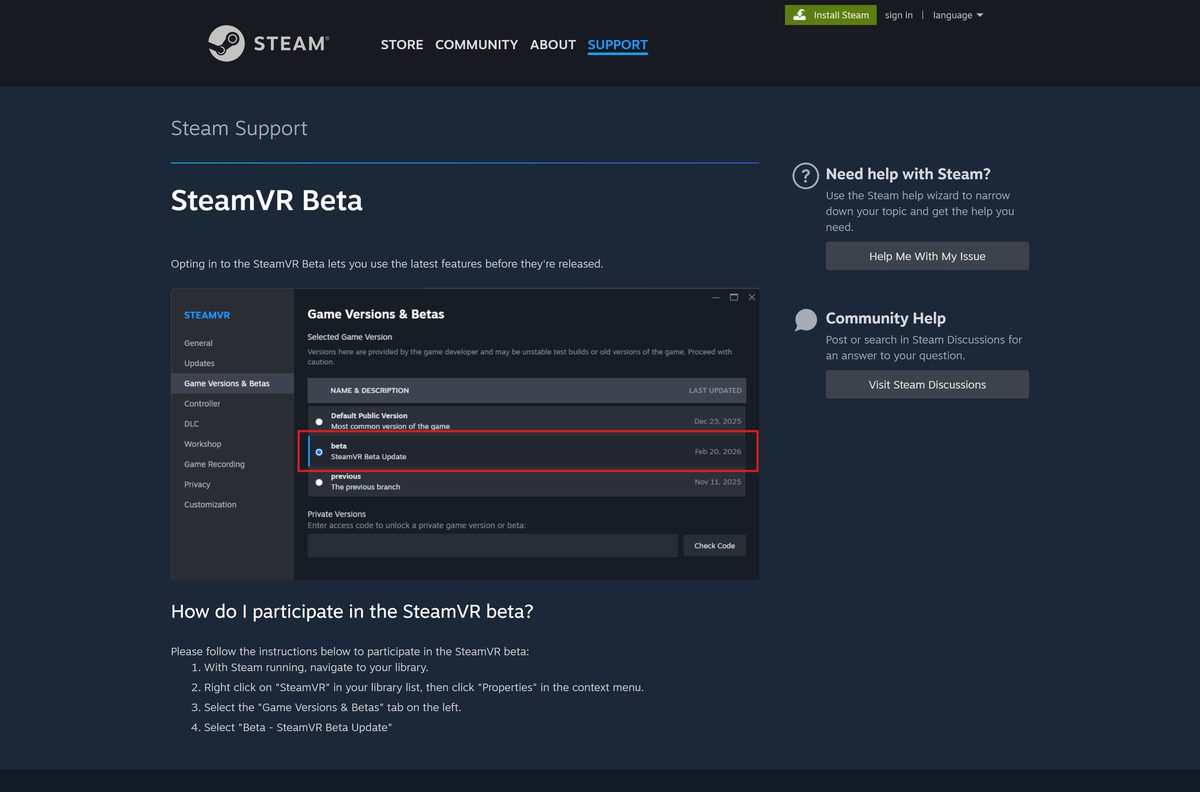Viewport: 1200px width, 792px height.
Task: Click the 'Nov 11, 2025' last updated date
Action: coord(718,482)
